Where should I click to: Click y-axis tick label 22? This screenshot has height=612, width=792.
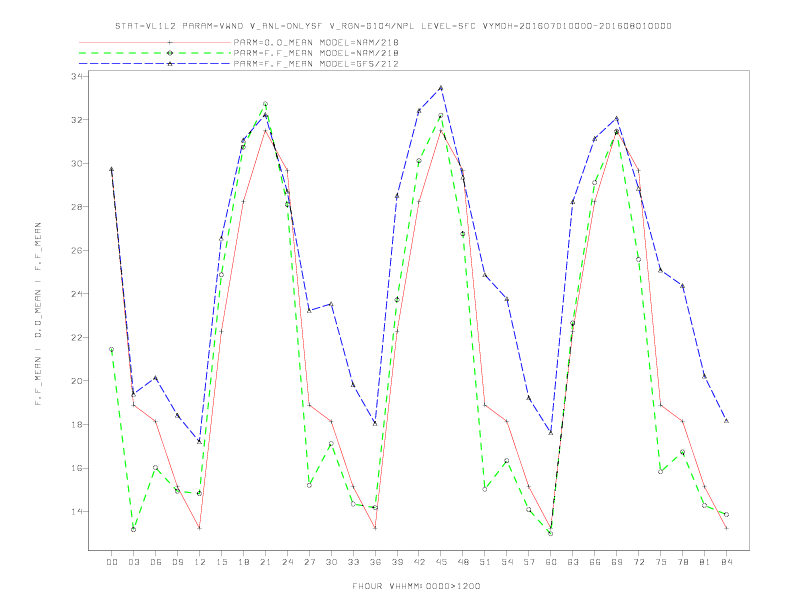point(77,337)
